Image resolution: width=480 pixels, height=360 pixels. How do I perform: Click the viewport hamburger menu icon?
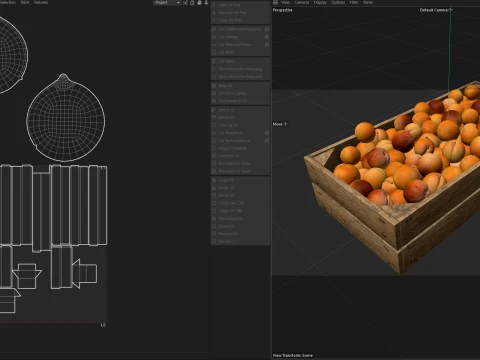275,2
